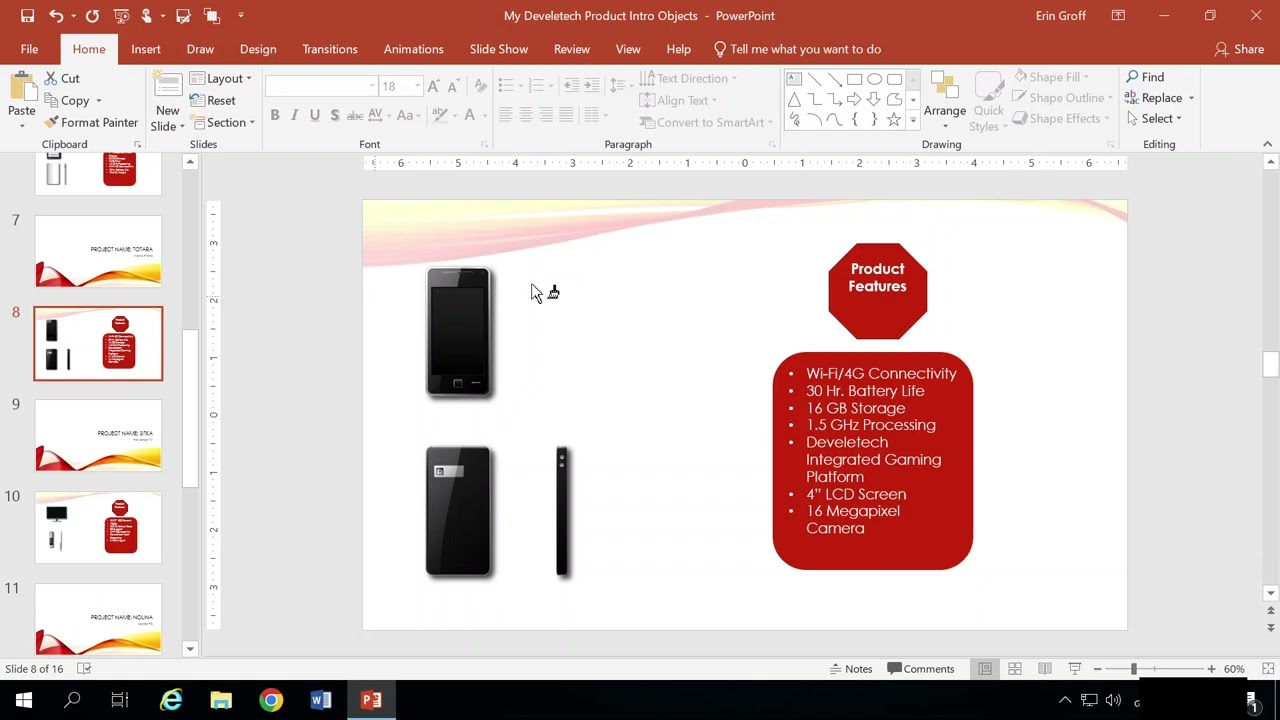Toggle the Notes pane button
Image resolution: width=1280 pixels, height=720 pixels.
click(850, 669)
